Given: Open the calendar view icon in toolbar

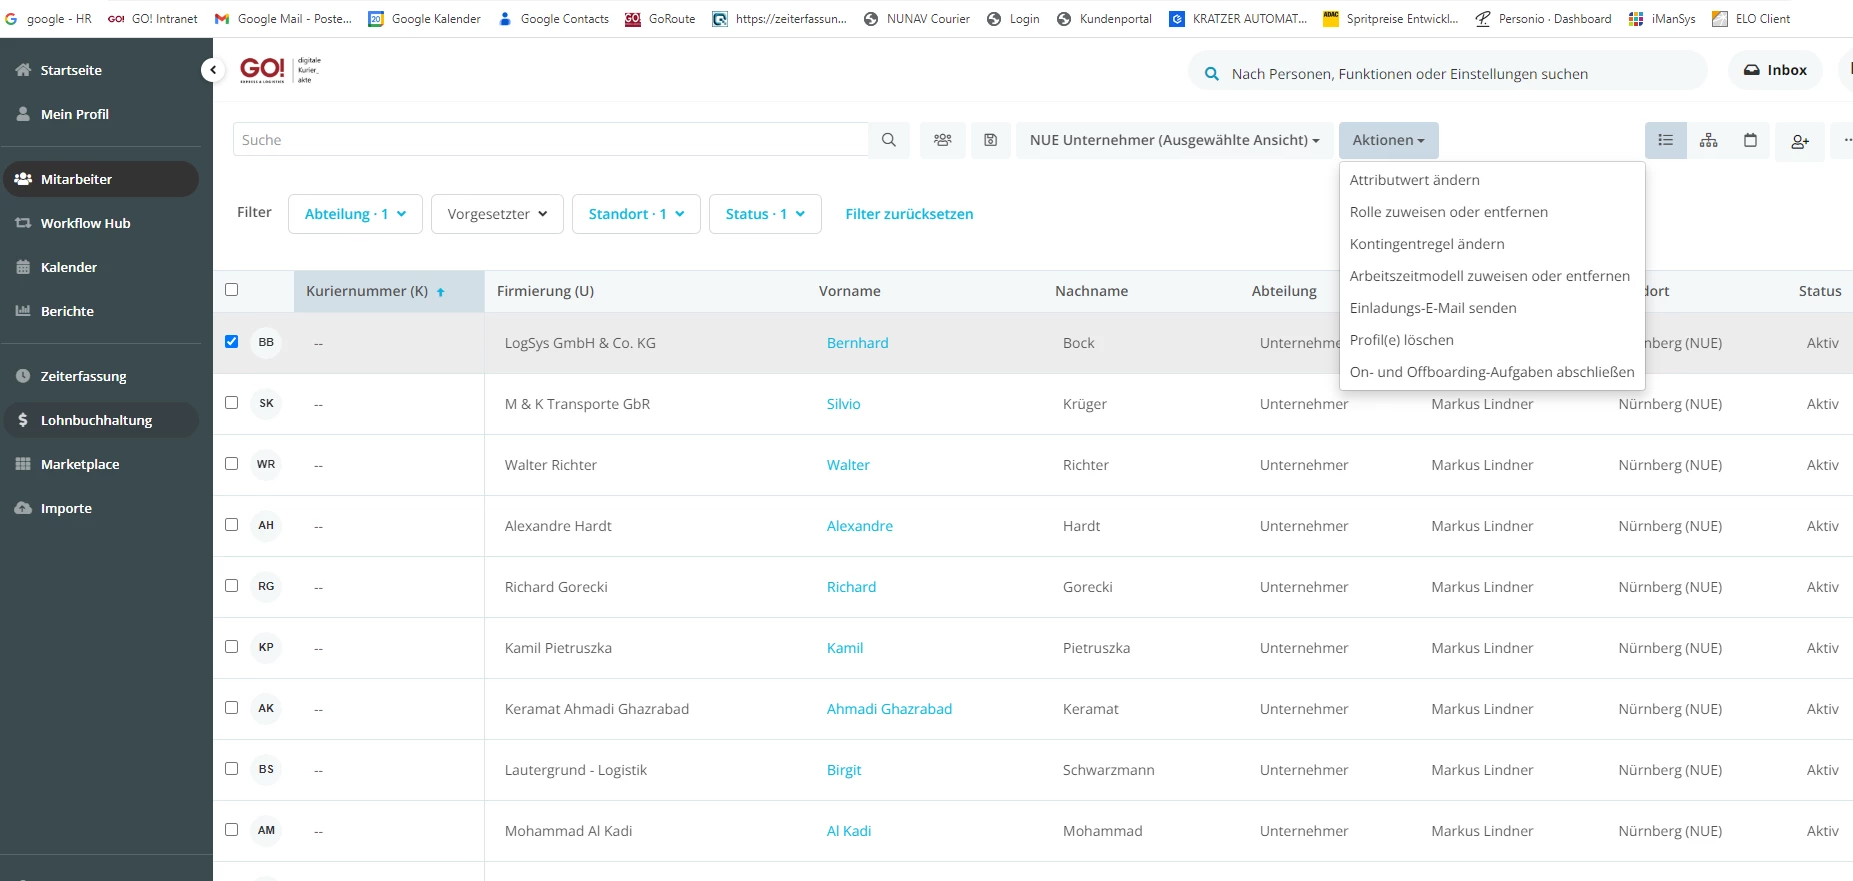Looking at the screenshot, I should pyautogui.click(x=1750, y=140).
